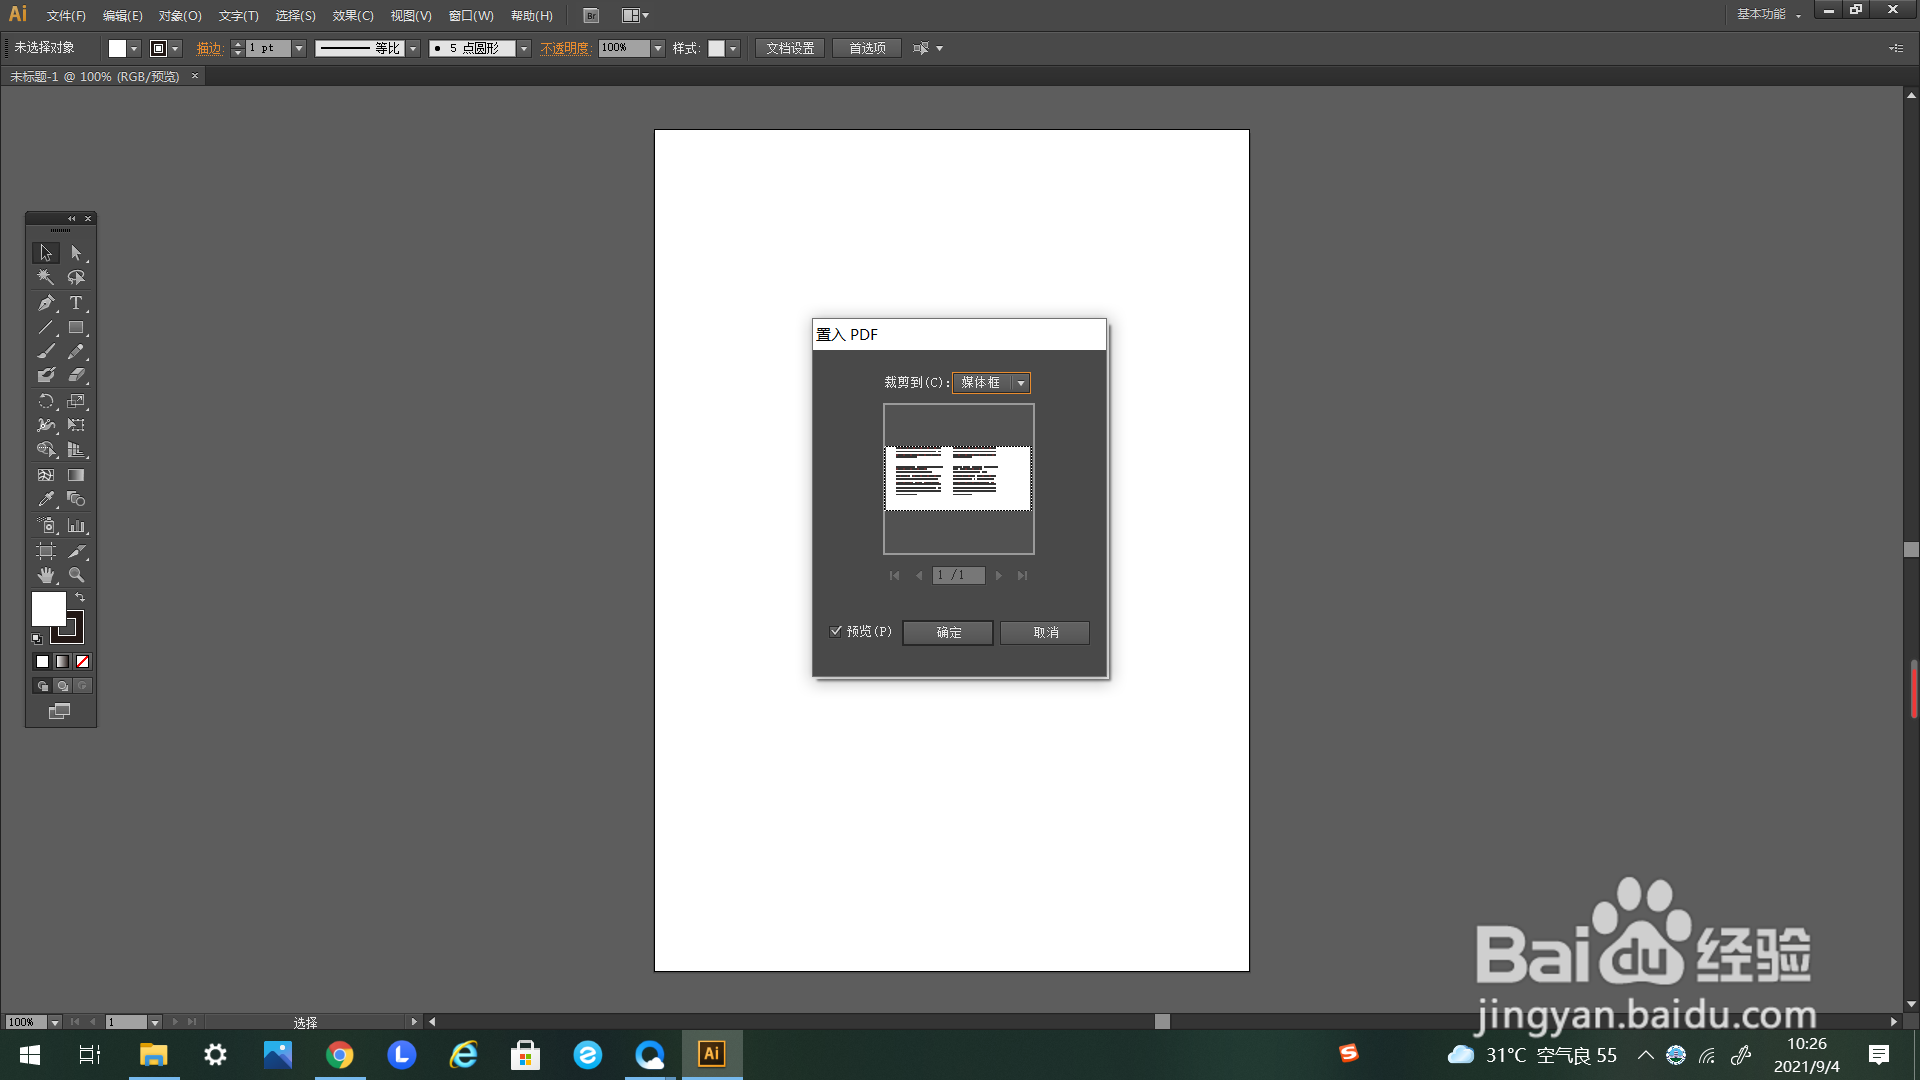
Task: Open the 文件(F) menu
Action: [x=66, y=16]
